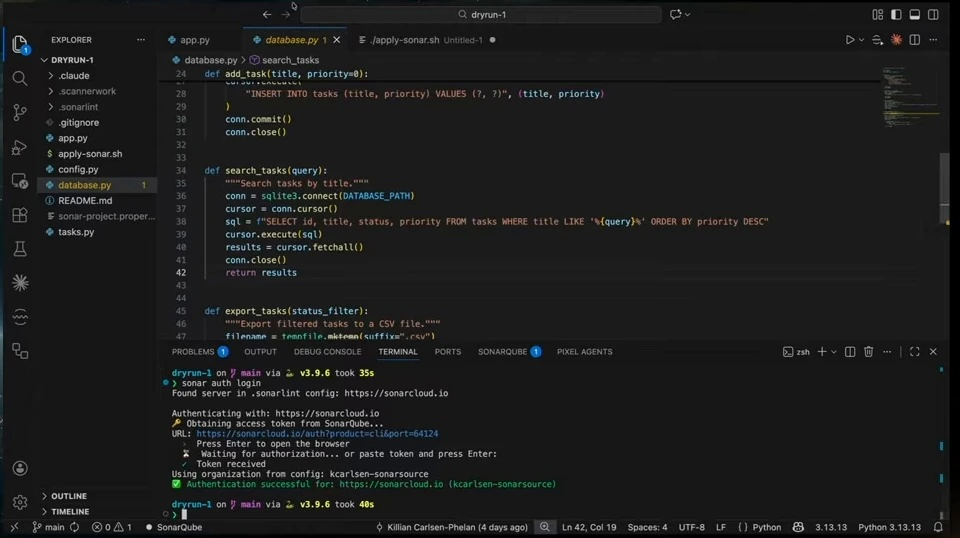Screen dimensions: 960x538
Task: Click the dryrun-1 command center search box
Action: [x=481, y=14]
